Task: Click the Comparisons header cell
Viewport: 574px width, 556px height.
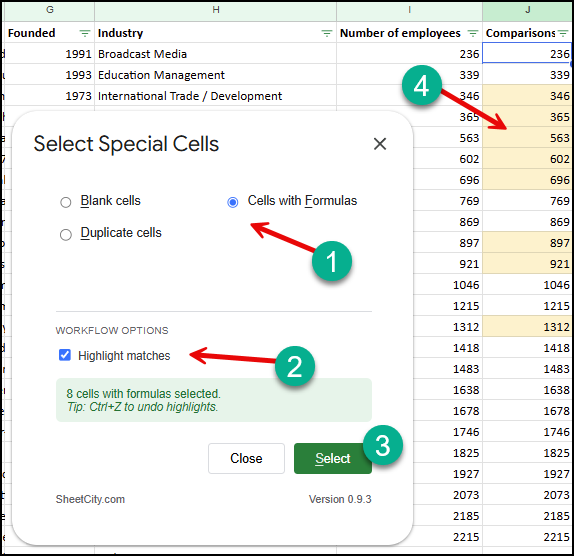Action: (x=527, y=33)
